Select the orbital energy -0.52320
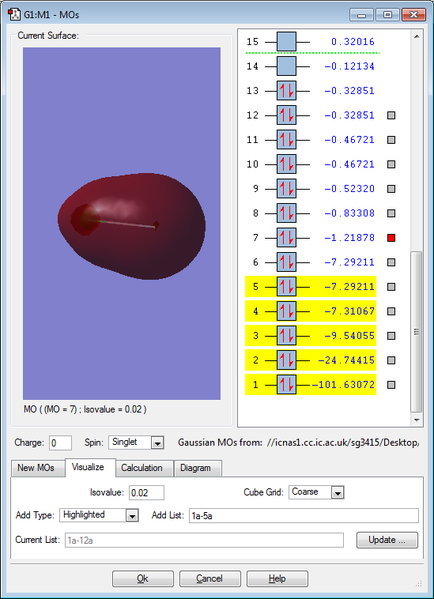Viewport: 434px width, 599px height. [x=350, y=188]
